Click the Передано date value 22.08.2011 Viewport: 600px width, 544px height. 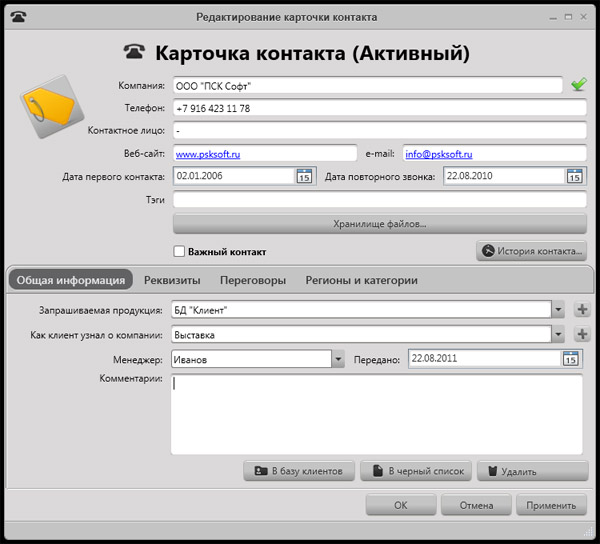click(434, 358)
